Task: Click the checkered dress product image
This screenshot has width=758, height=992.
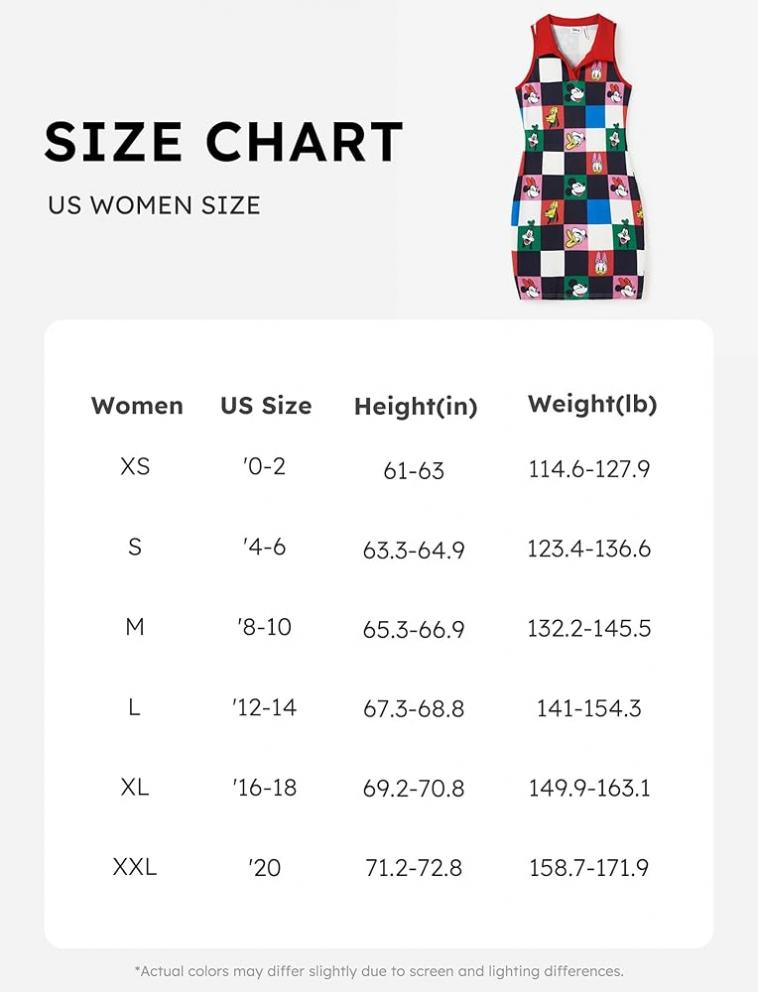Action: click(578, 156)
